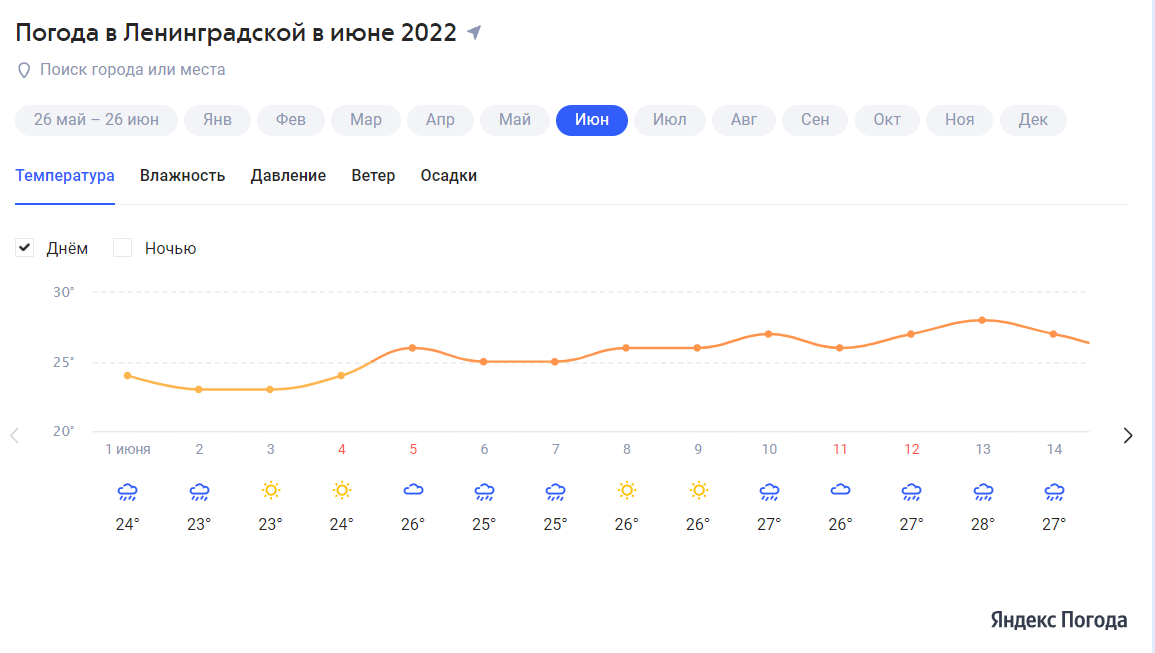This screenshot has height=653, width=1155.
Task: Show next days with right chevron
Action: (x=1128, y=436)
